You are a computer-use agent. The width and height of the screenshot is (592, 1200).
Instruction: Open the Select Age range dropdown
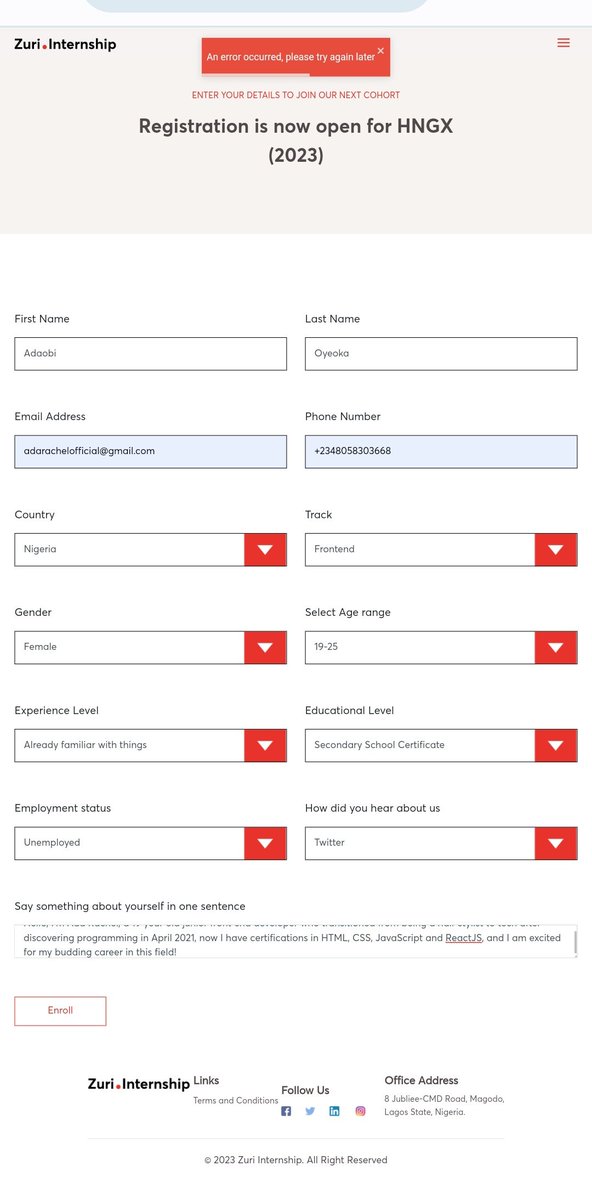441,647
